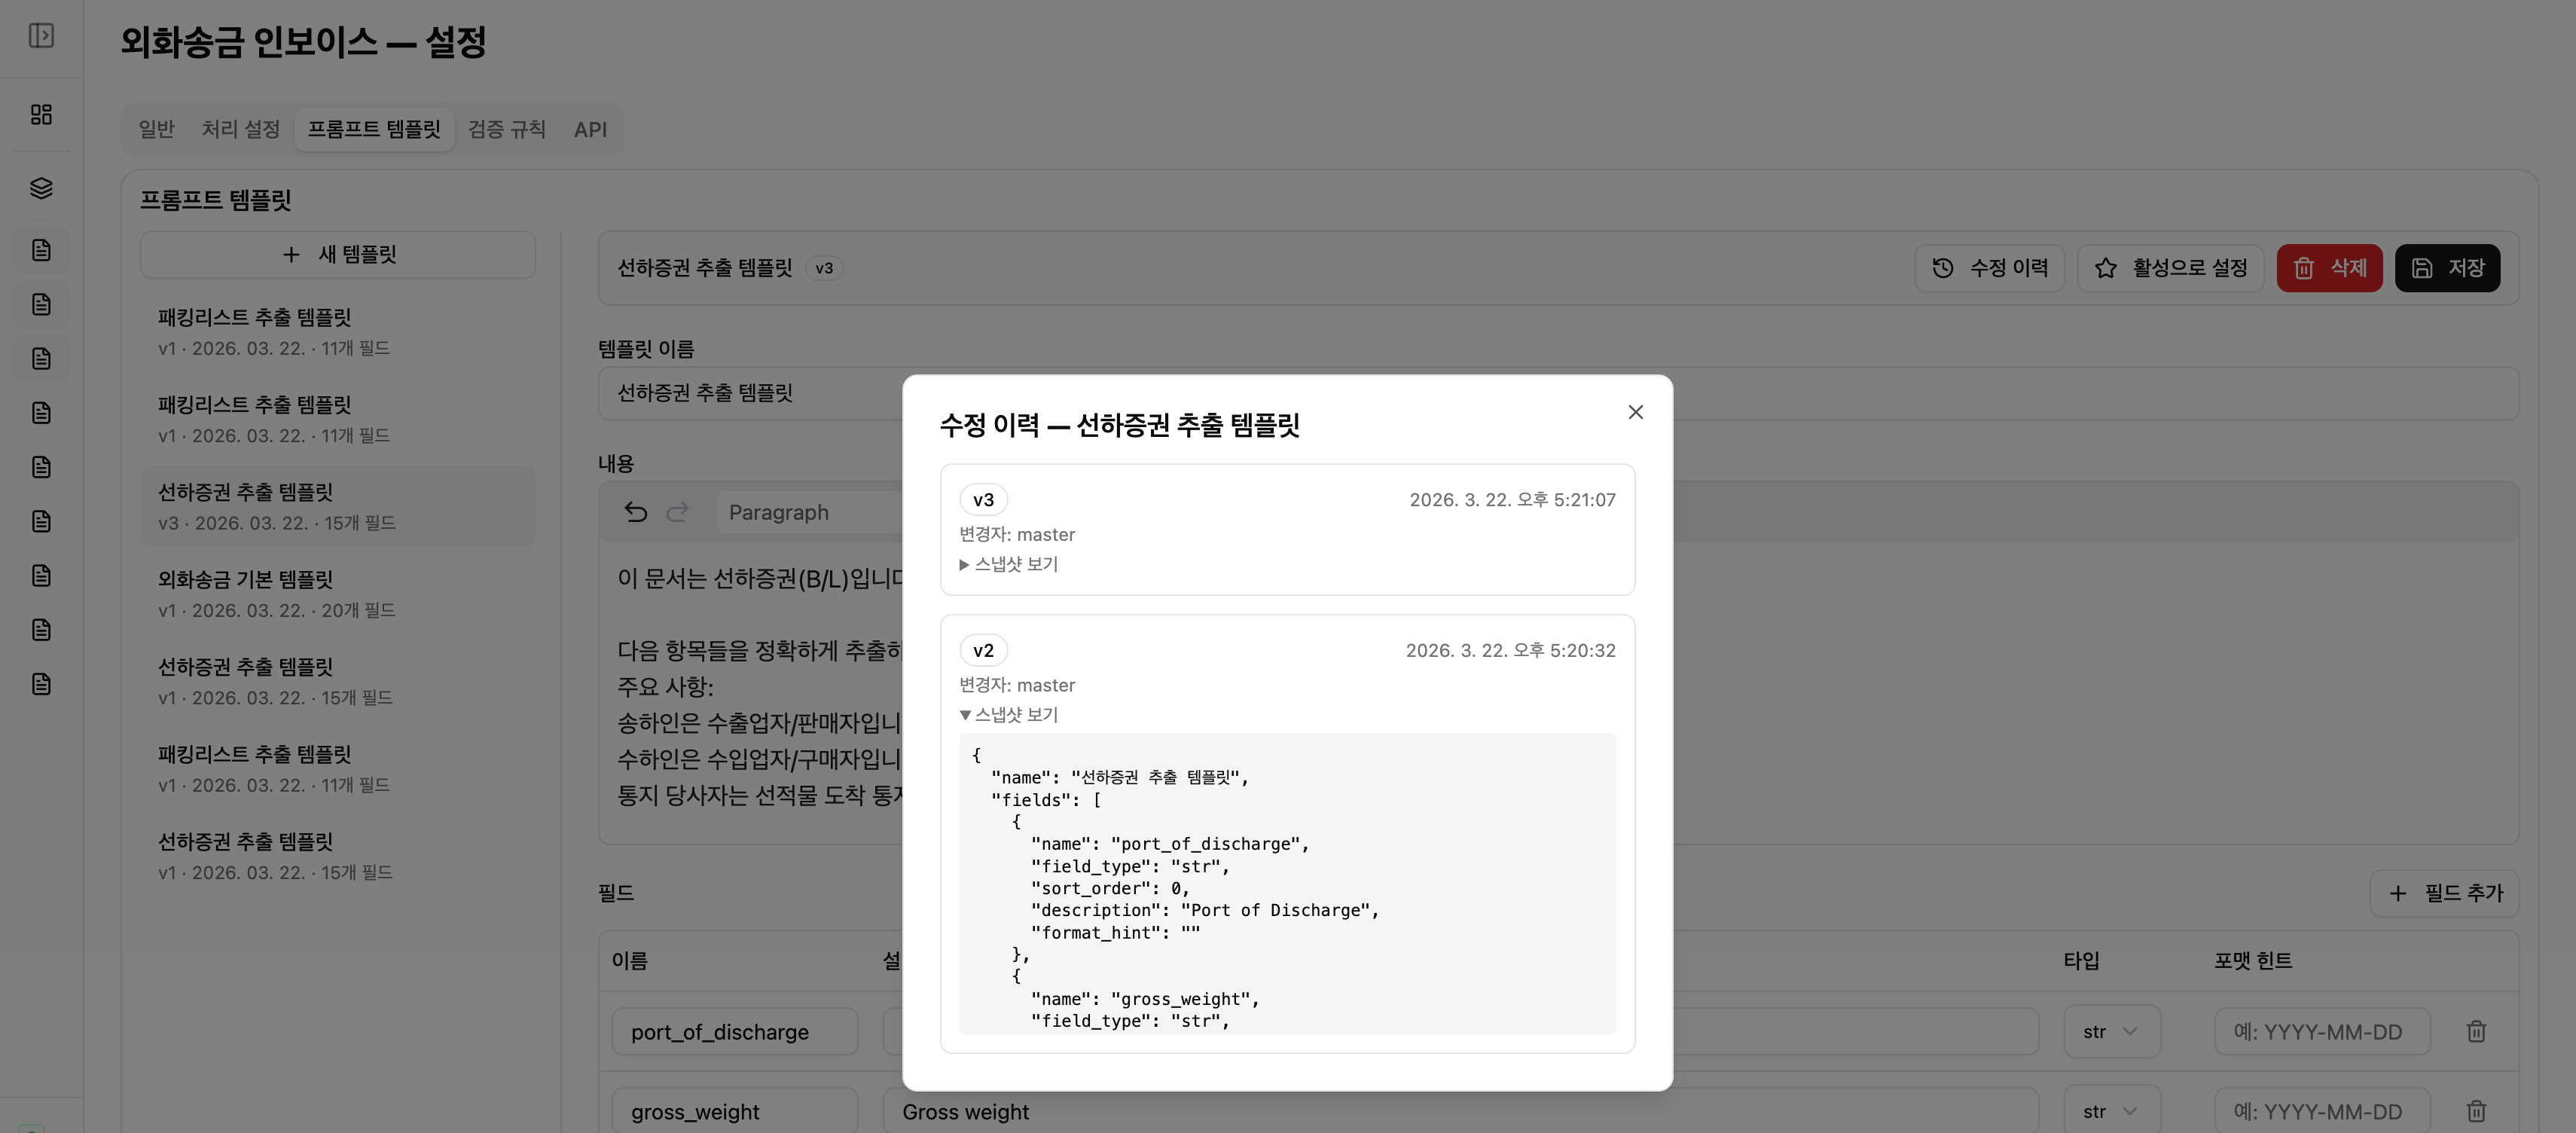The width and height of the screenshot is (2576, 1133).
Task: Expand 스냅샷 보기 for version v3
Action: tap(1010, 564)
